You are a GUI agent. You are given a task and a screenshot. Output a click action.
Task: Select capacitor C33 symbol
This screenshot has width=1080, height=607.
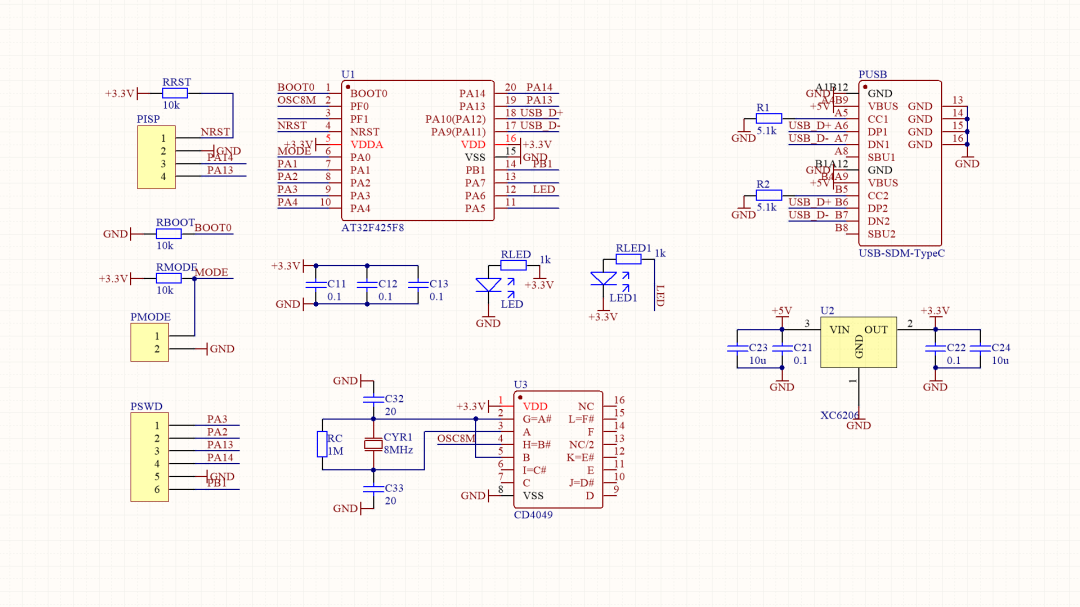click(373, 488)
